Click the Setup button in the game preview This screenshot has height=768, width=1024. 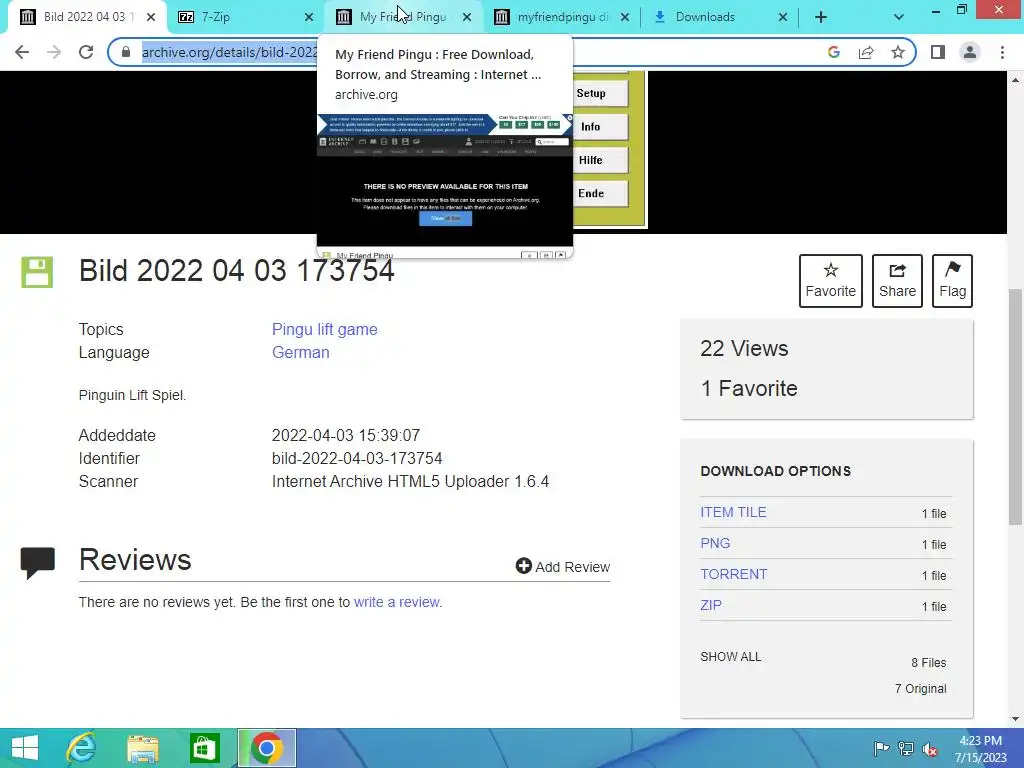pyautogui.click(x=598, y=93)
